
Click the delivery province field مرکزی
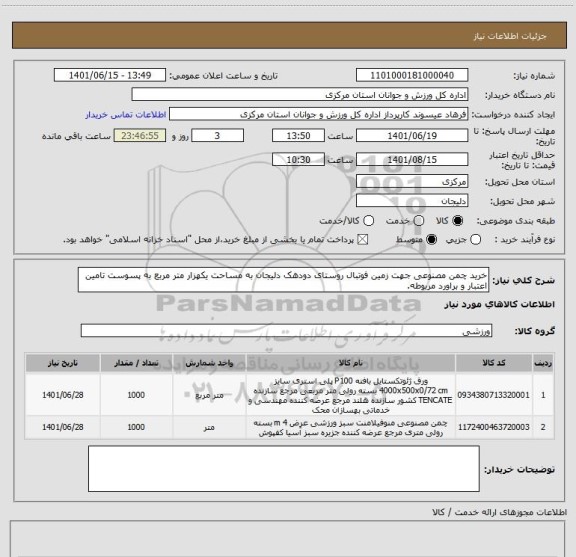tap(412, 181)
